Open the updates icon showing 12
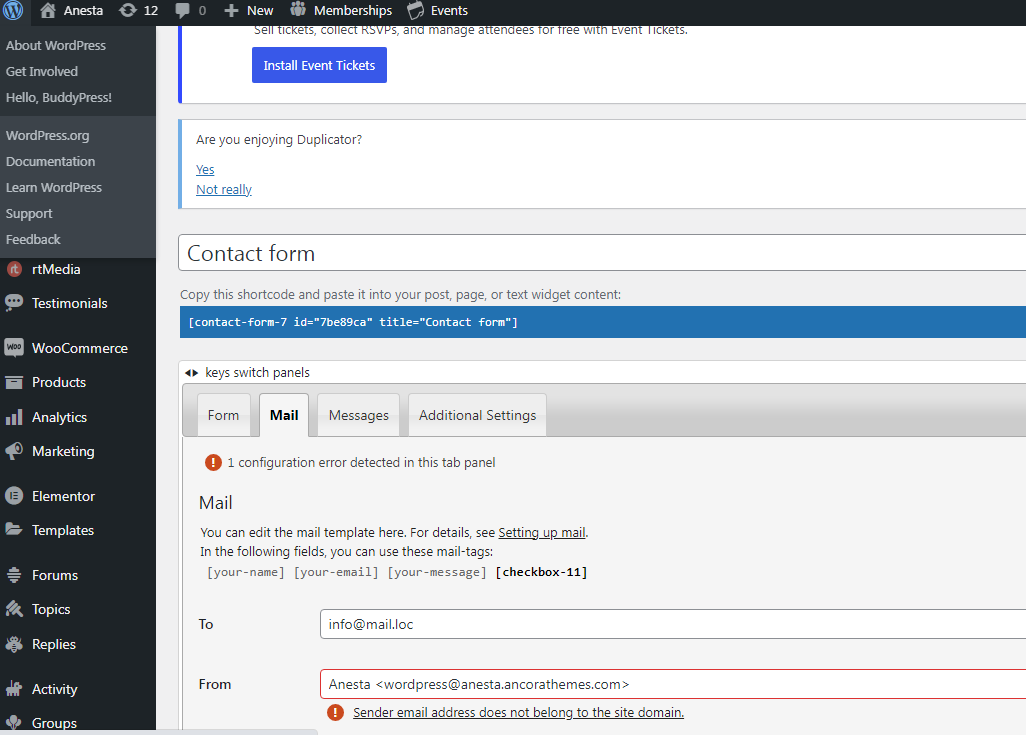1026x735 pixels. (128, 10)
